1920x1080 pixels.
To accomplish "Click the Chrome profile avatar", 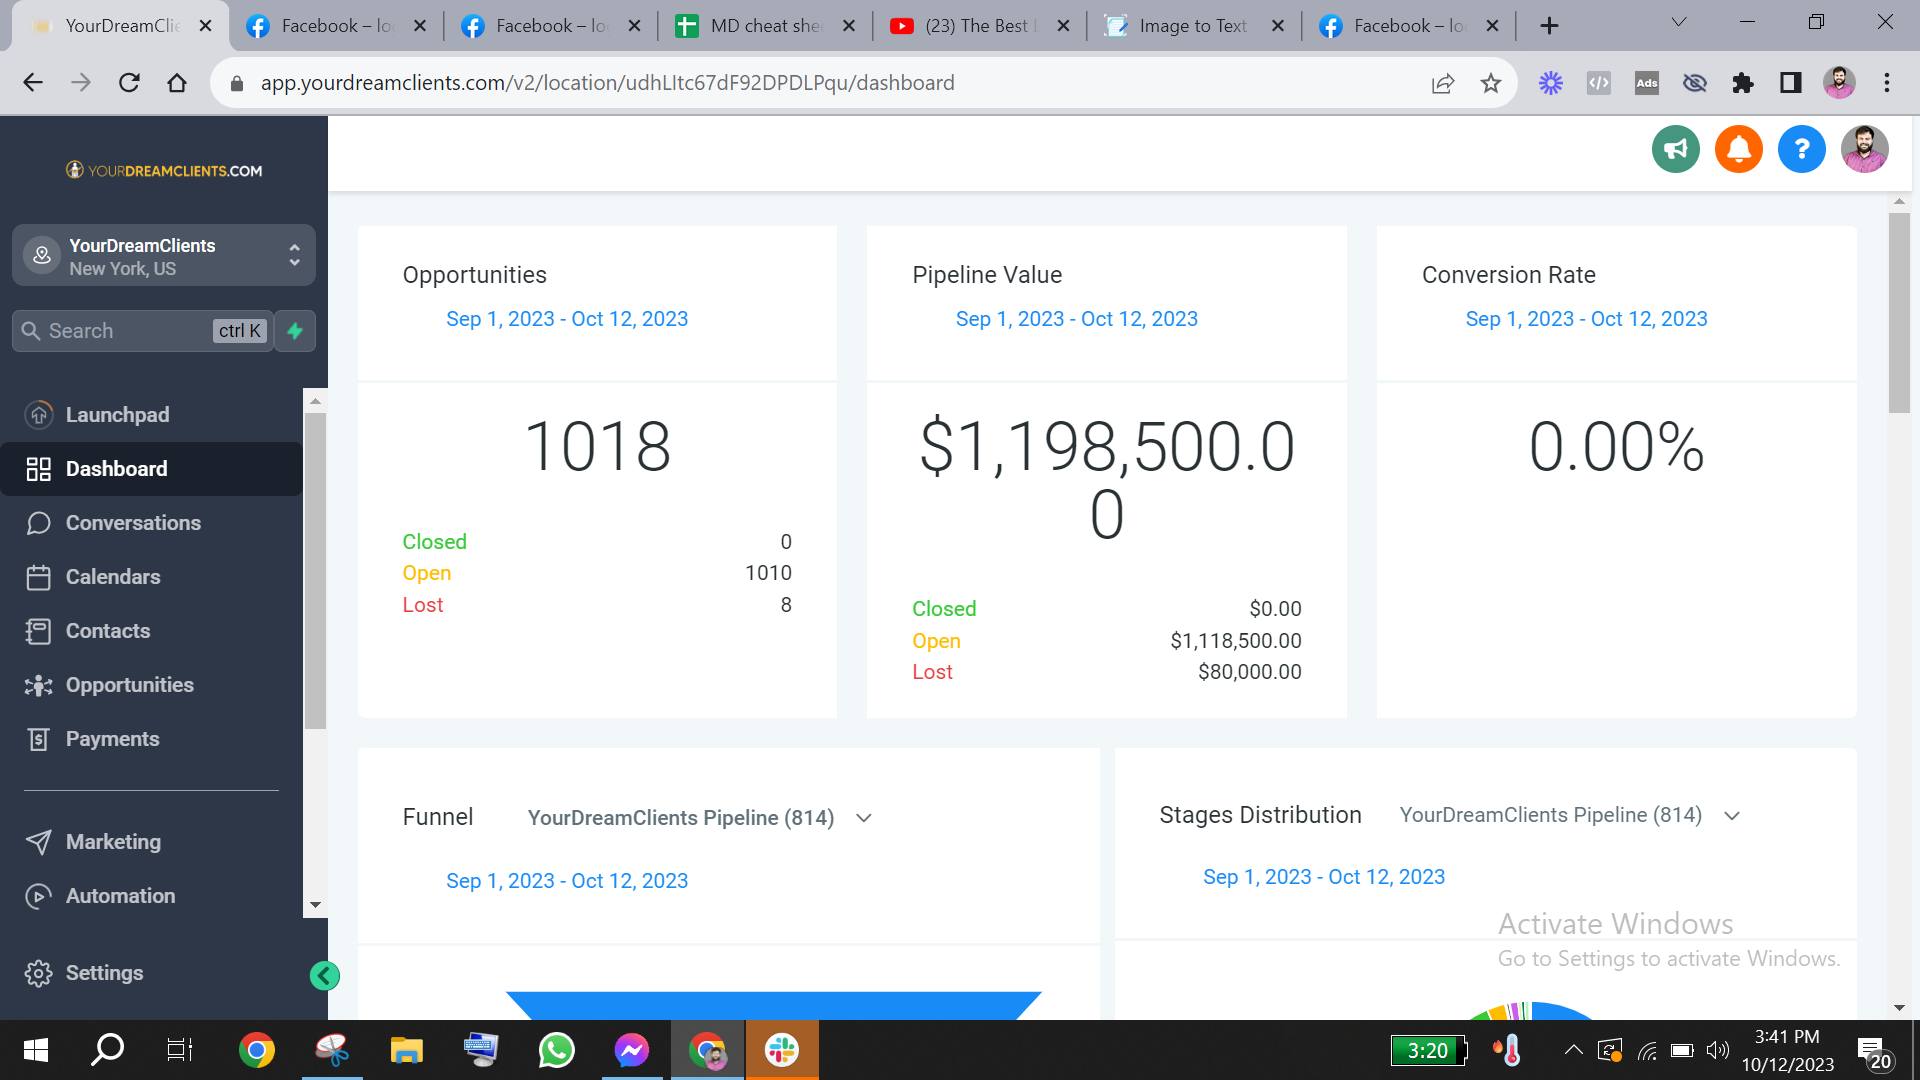I will [x=1839, y=83].
